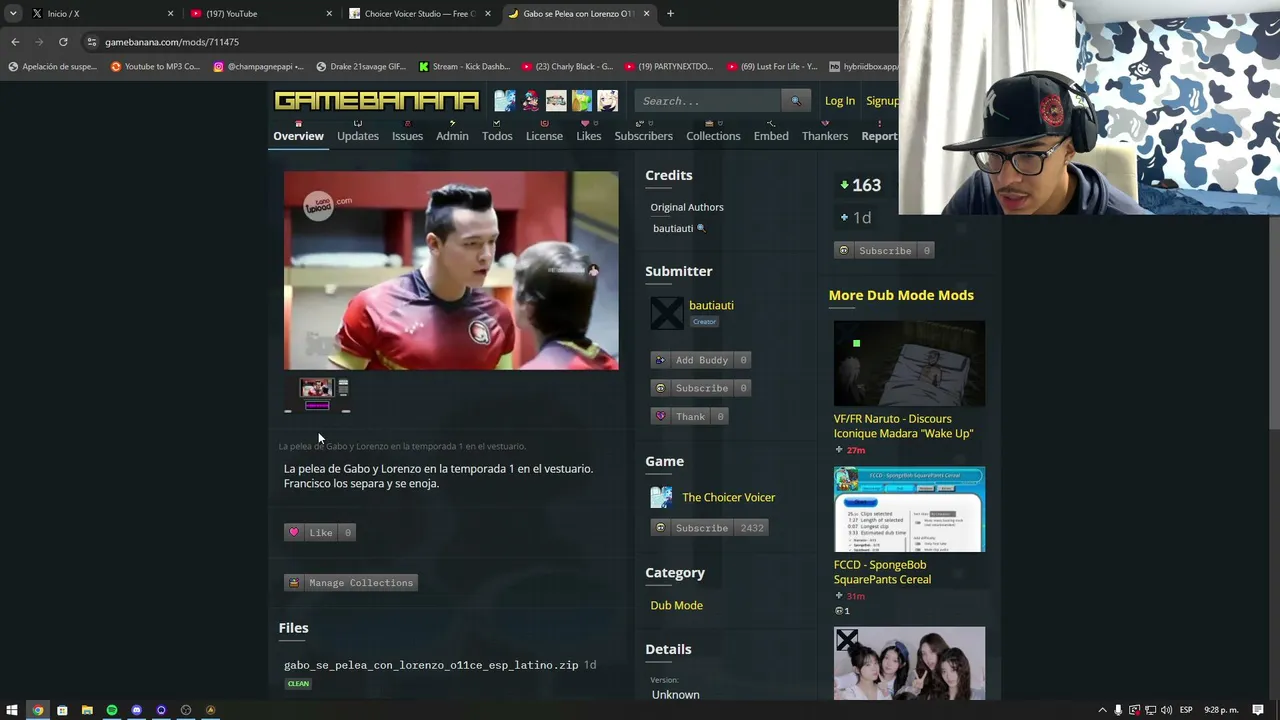The width and height of the screenshot is (1280, 720).
Task: Select the Embed tab
Action: (771, 136)
